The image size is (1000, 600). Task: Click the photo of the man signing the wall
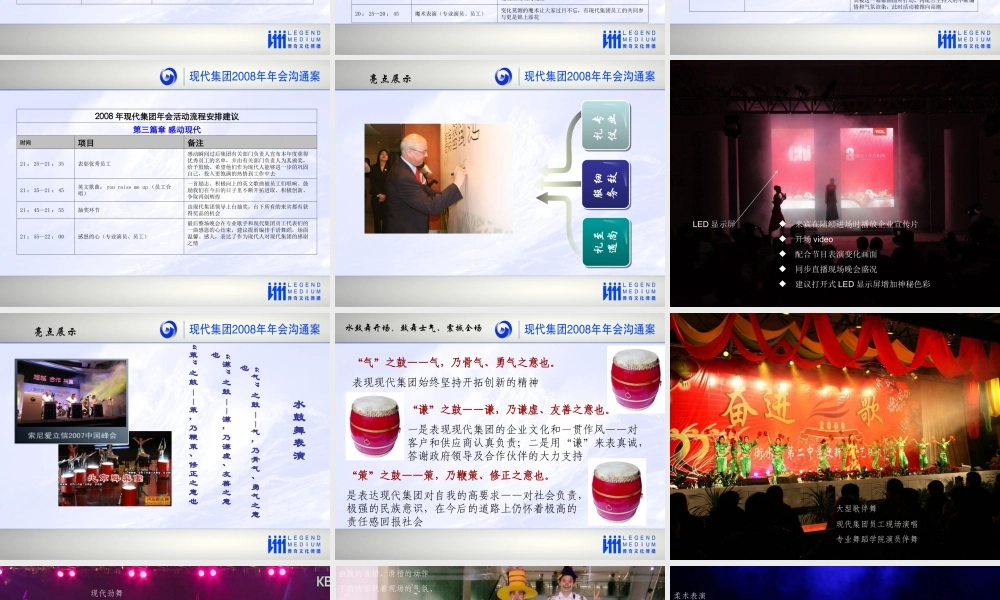(x=439, y=179)
